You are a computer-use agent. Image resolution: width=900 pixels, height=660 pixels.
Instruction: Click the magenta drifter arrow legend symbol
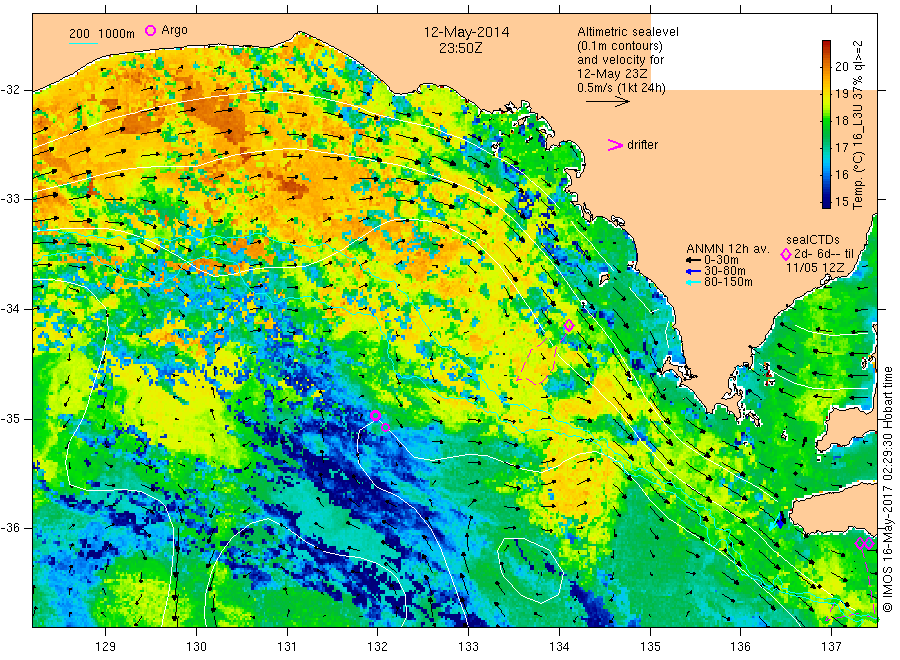[x=615, y=145]
